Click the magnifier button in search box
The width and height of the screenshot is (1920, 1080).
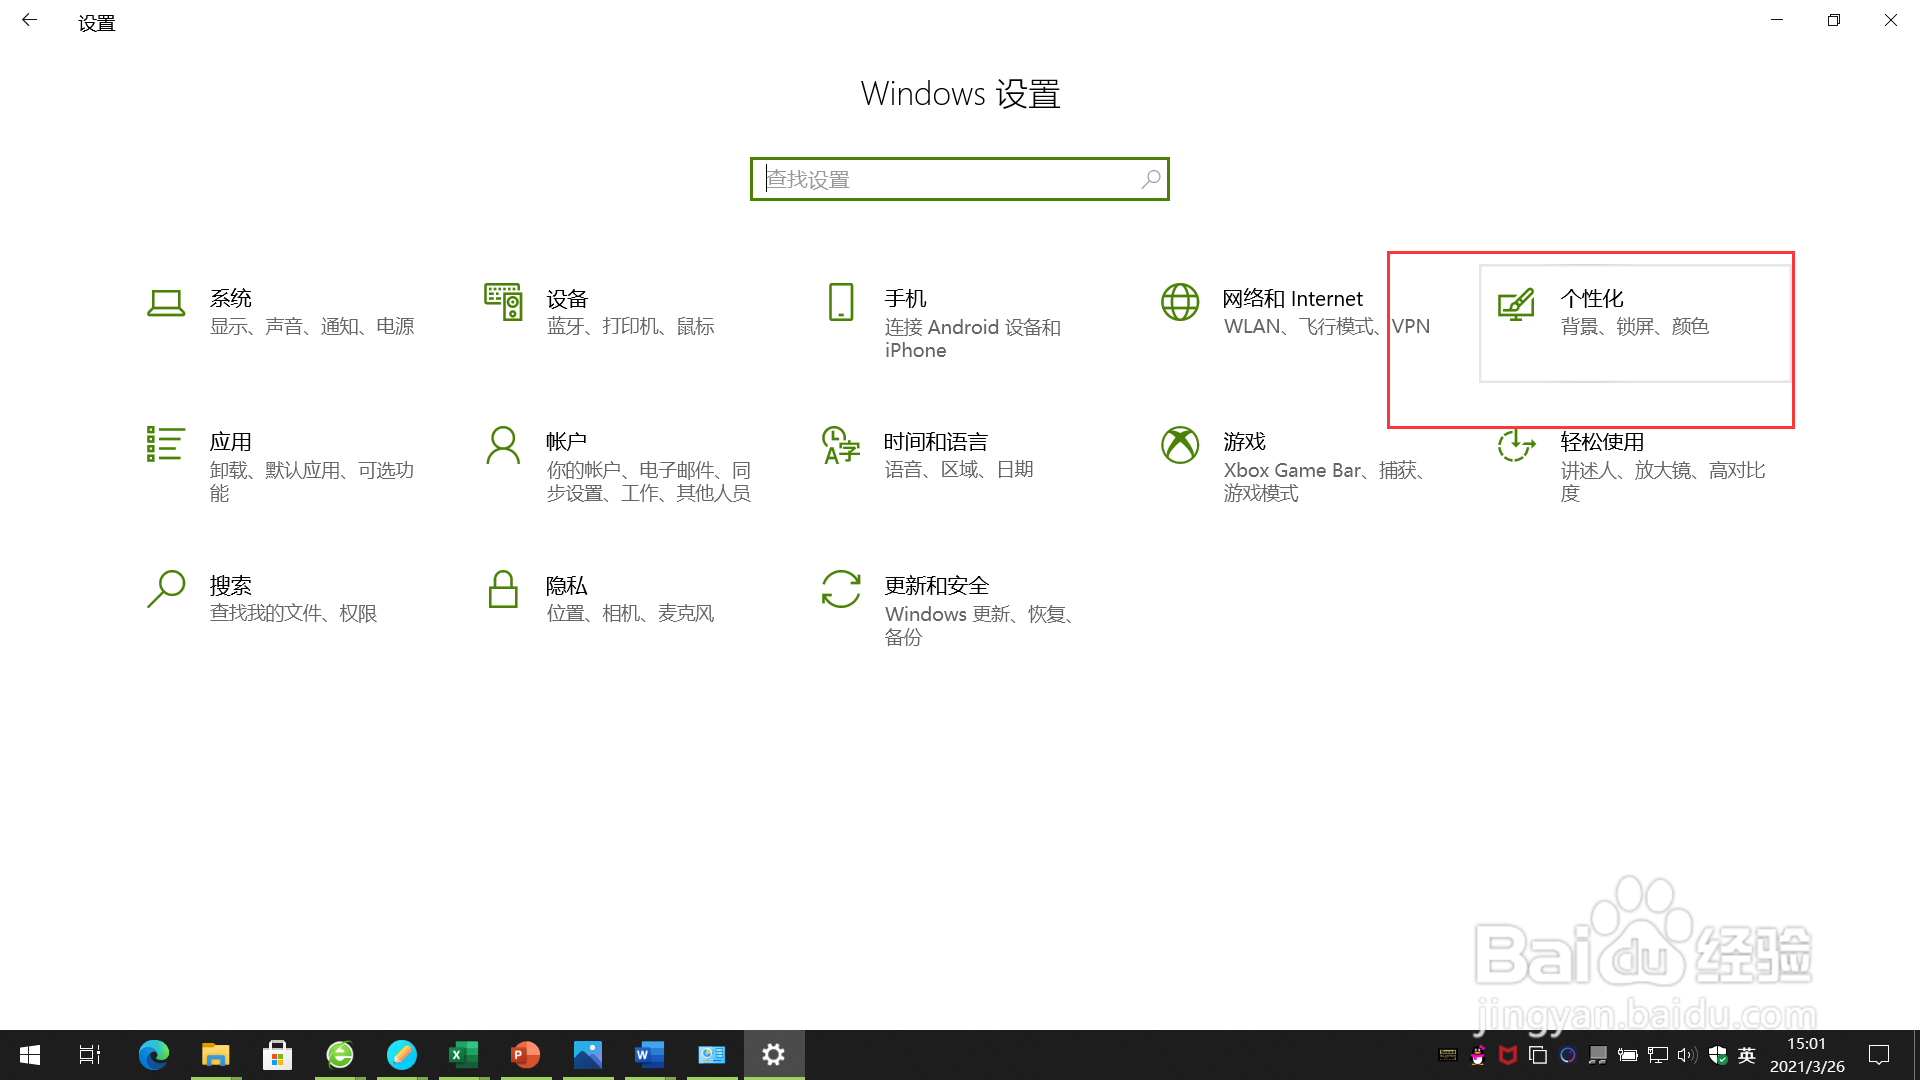tap(1151, 179)
